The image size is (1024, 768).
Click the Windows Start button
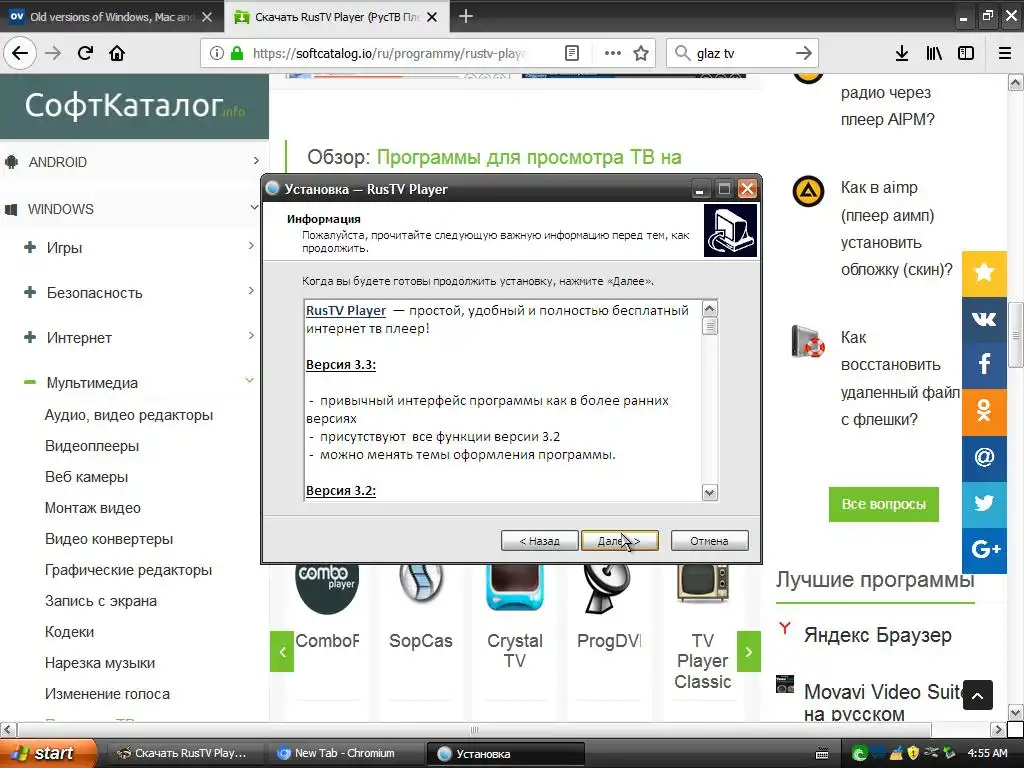pyautogui.click(x=47, y=753)
